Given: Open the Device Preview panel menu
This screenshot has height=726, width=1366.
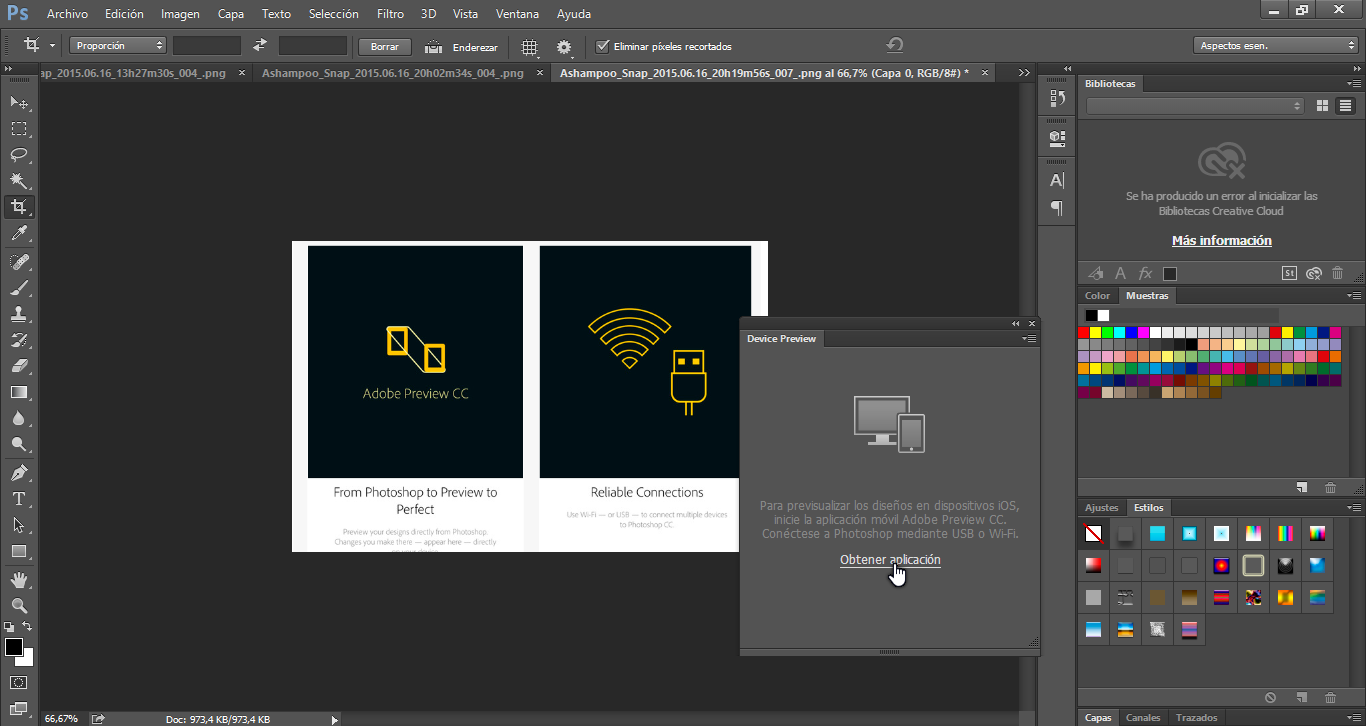Looking at the screenshot, I should (1030, 339).
